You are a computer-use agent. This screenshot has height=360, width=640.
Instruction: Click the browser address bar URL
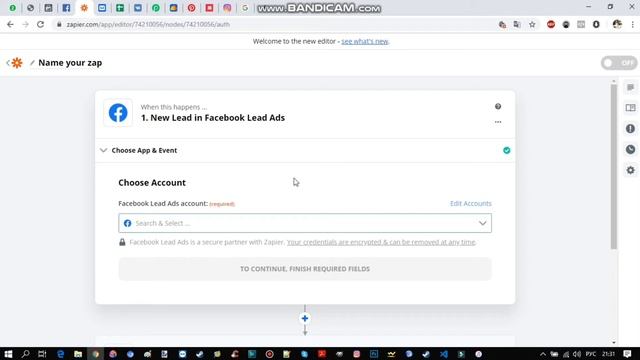(148, 24)
